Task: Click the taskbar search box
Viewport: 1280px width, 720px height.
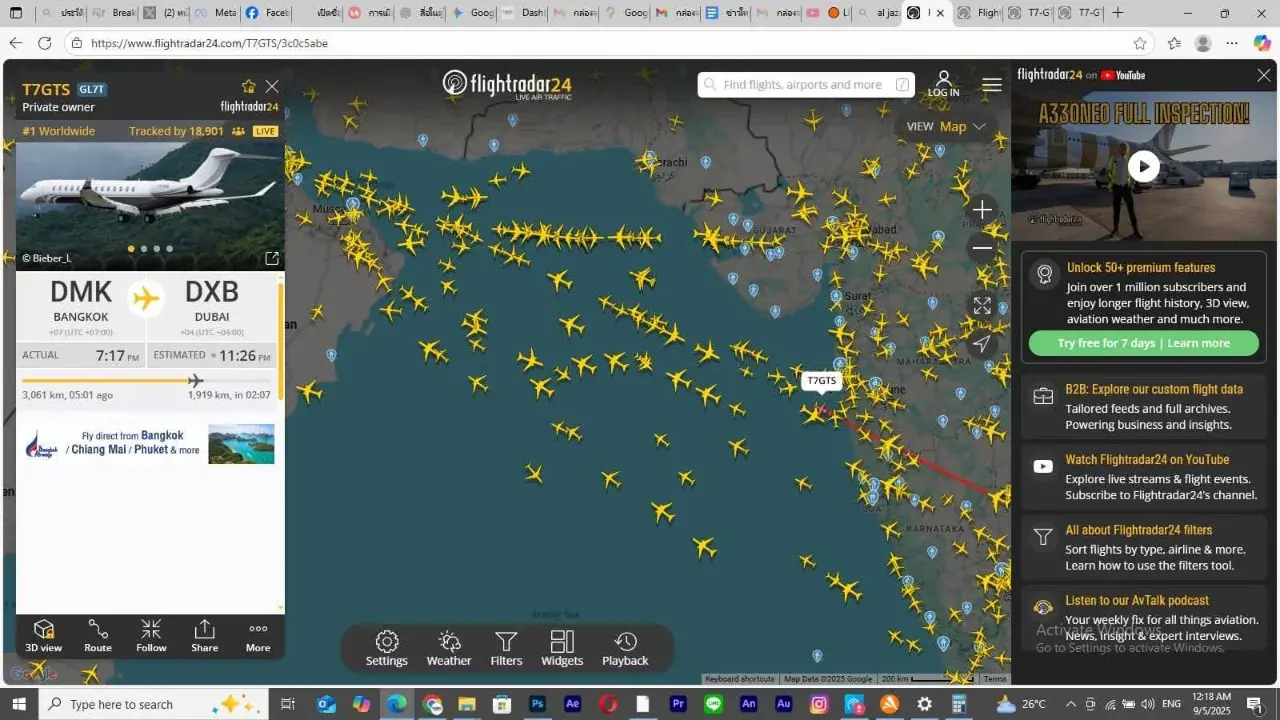Action: pyautogui.click(x=153, y=704)
